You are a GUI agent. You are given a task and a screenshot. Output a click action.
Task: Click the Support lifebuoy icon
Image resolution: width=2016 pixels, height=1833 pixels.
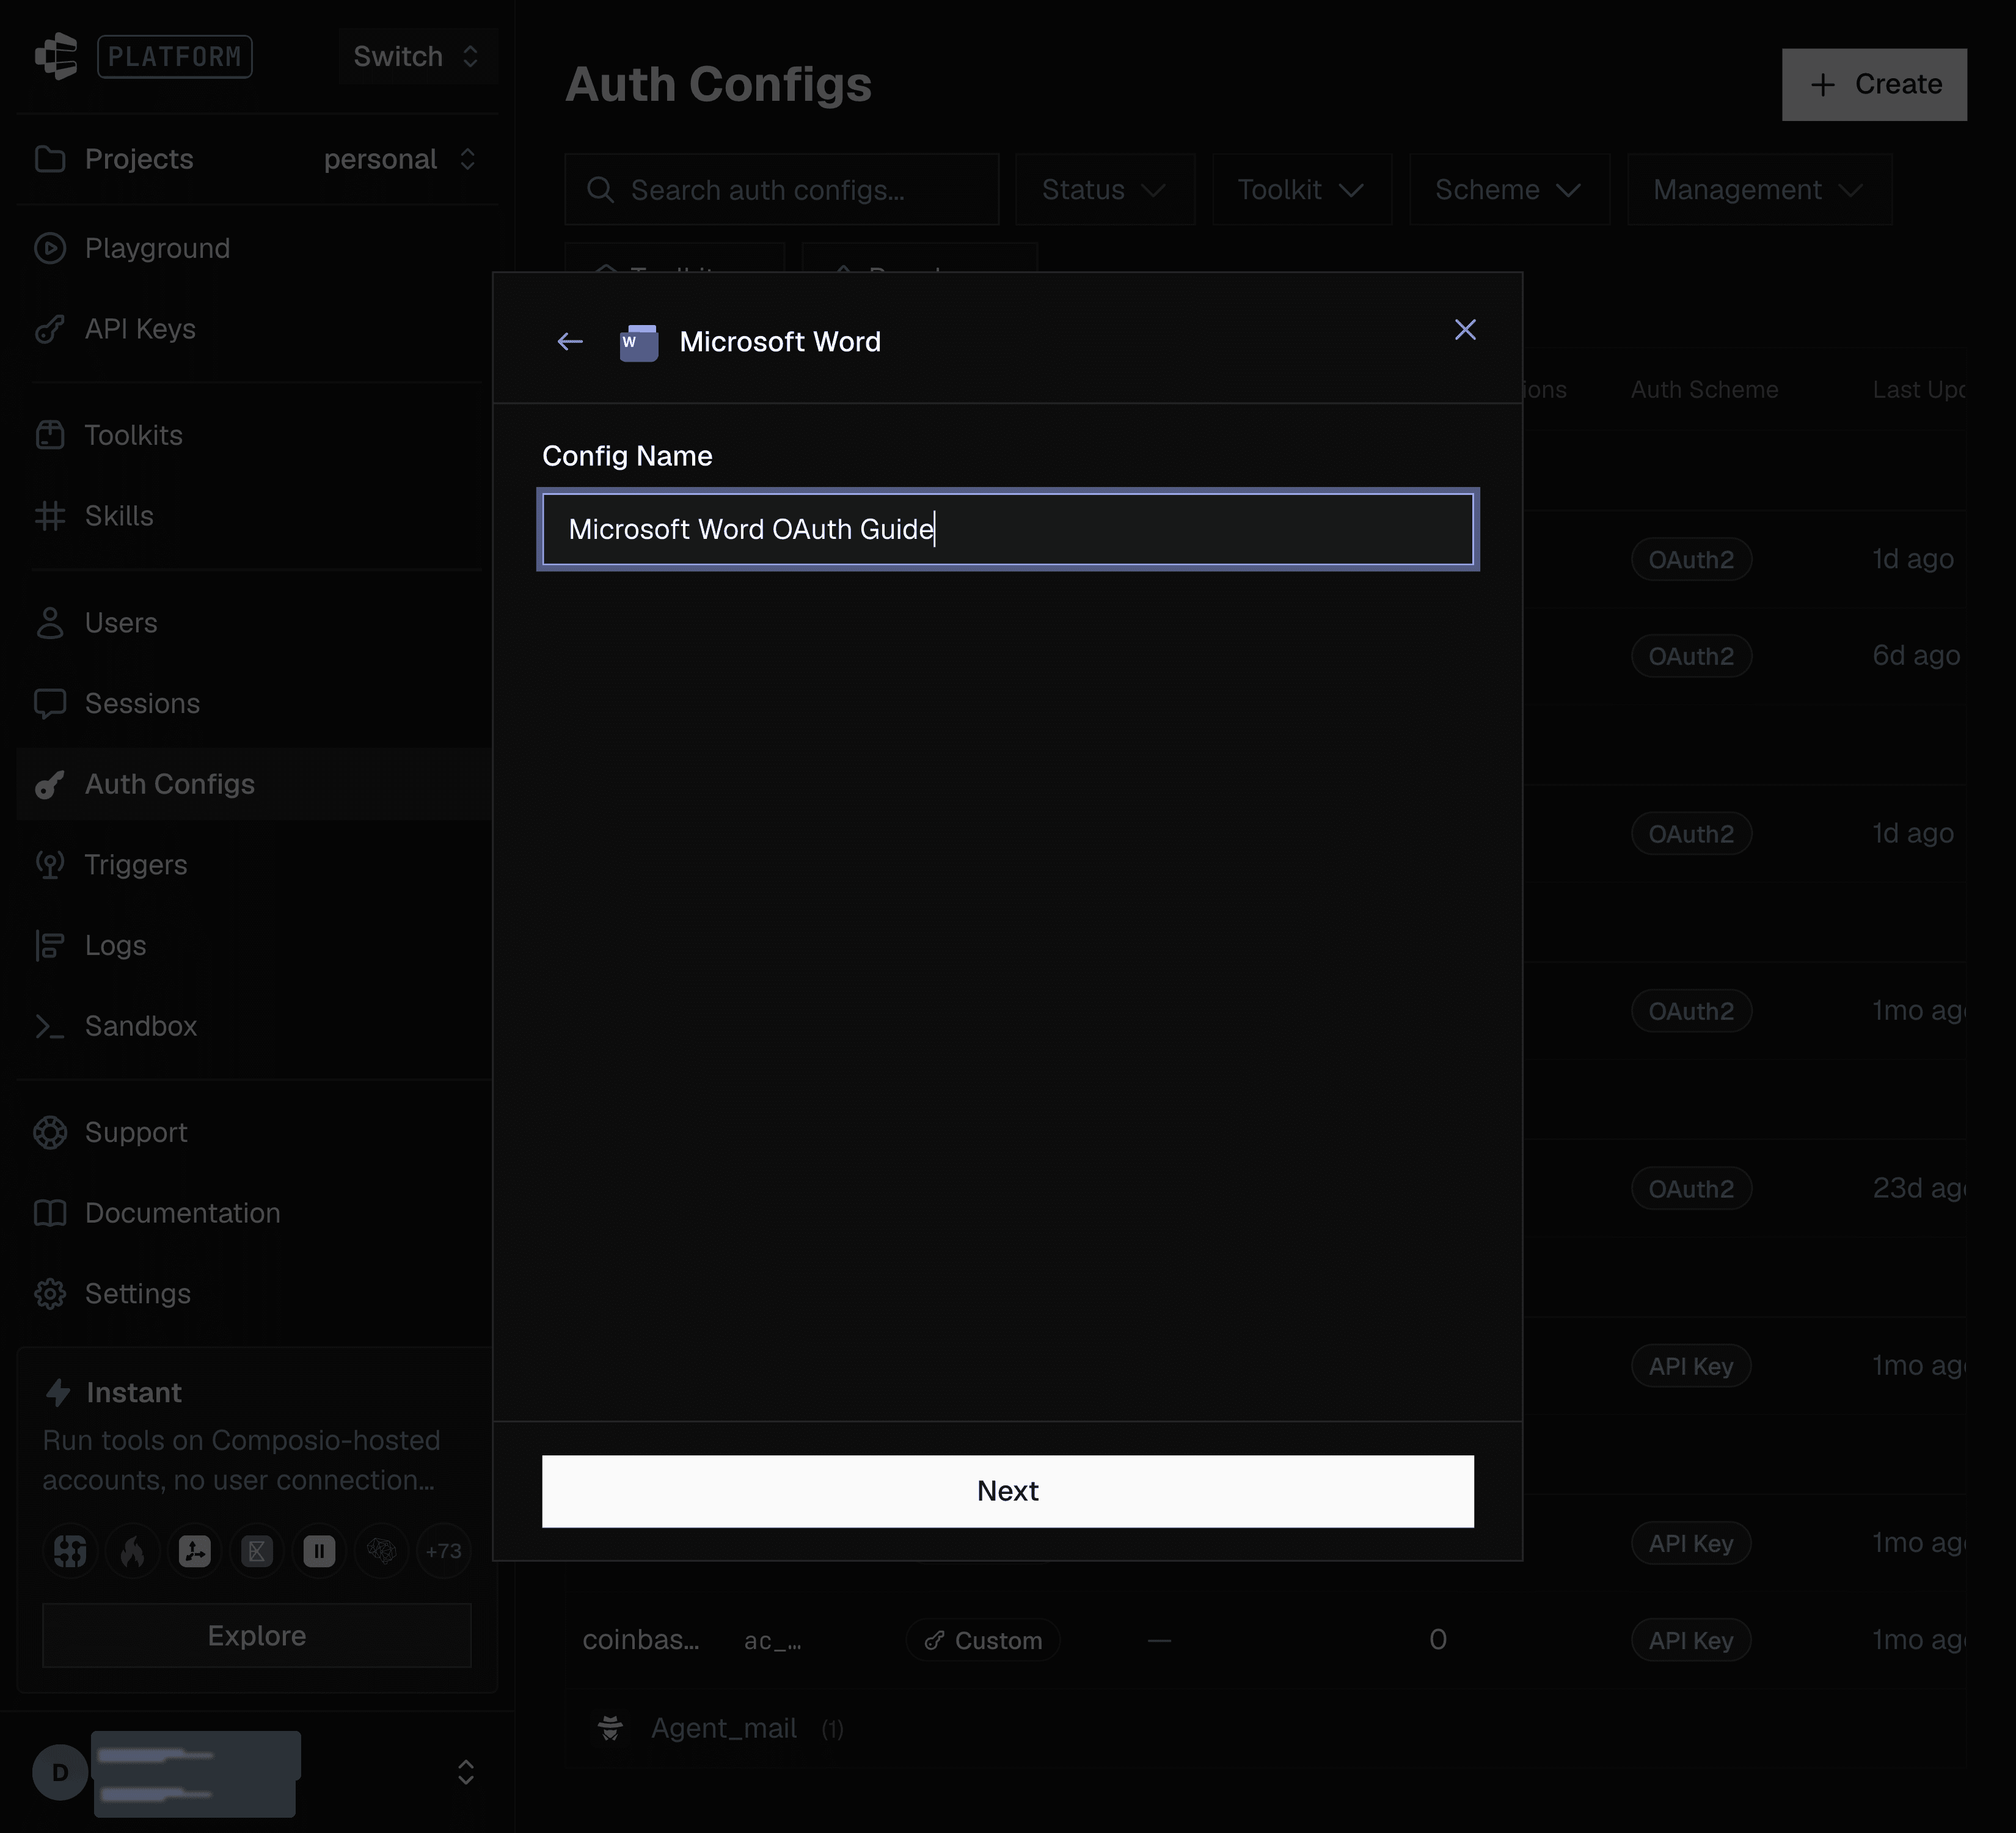[50, 1132]
